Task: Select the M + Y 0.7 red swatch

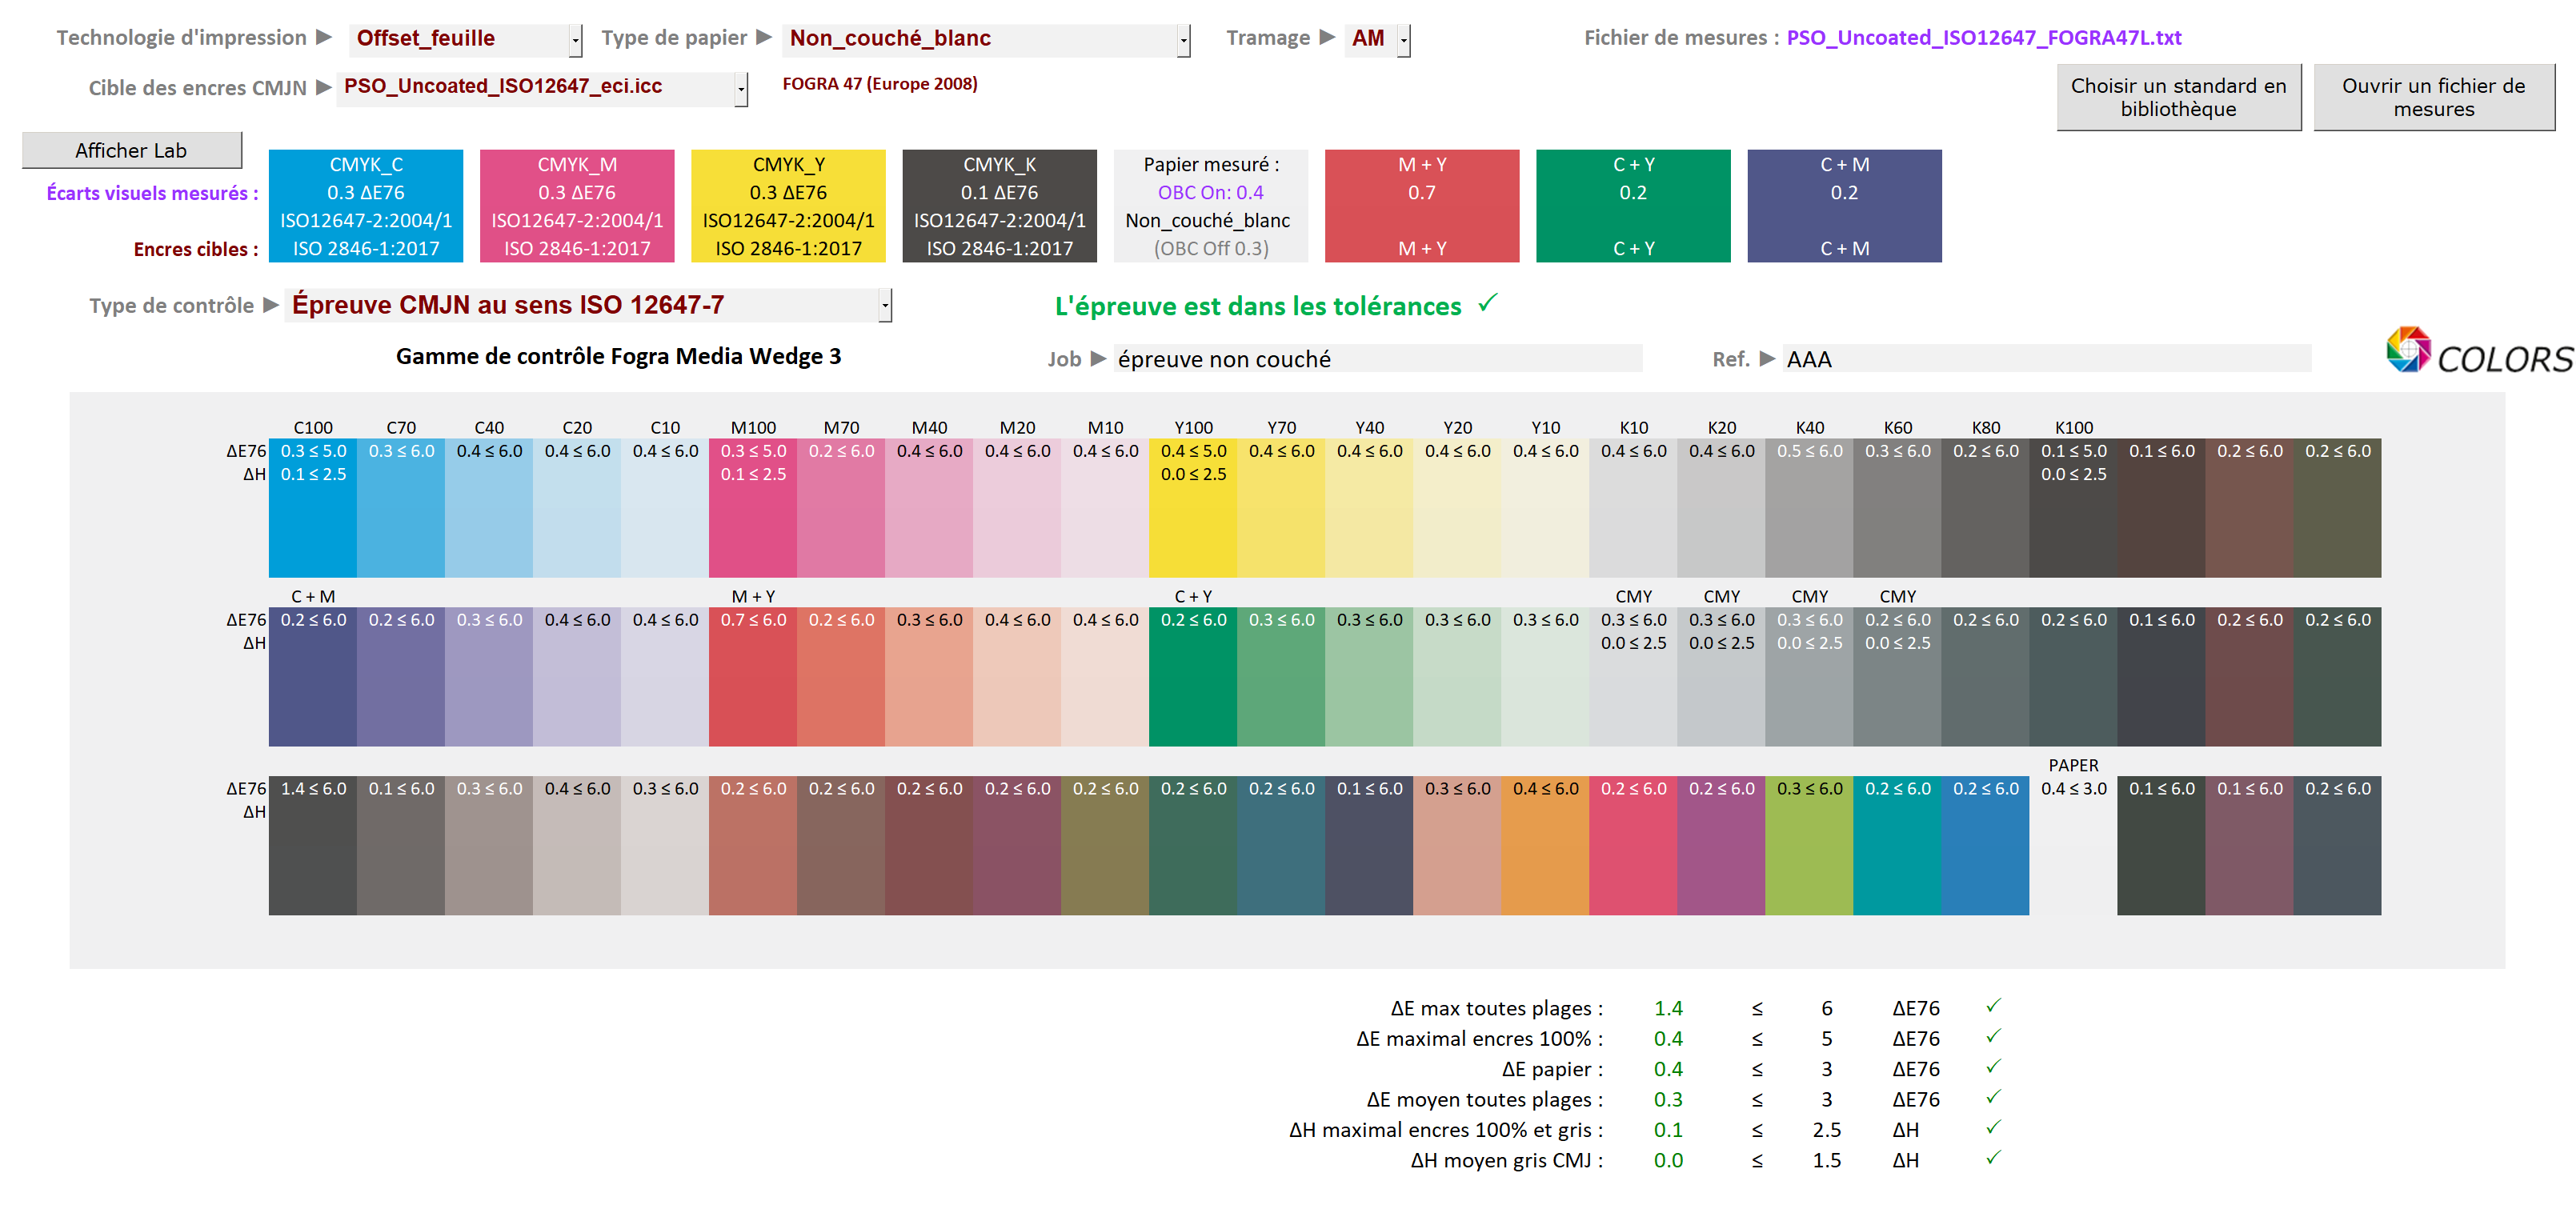Action: 1422,206
